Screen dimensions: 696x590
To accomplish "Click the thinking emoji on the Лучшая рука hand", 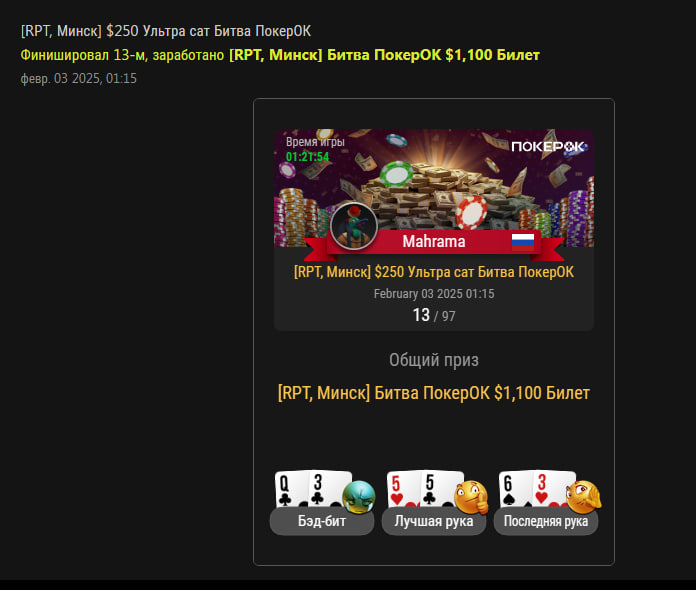I will tap(471, 497).
